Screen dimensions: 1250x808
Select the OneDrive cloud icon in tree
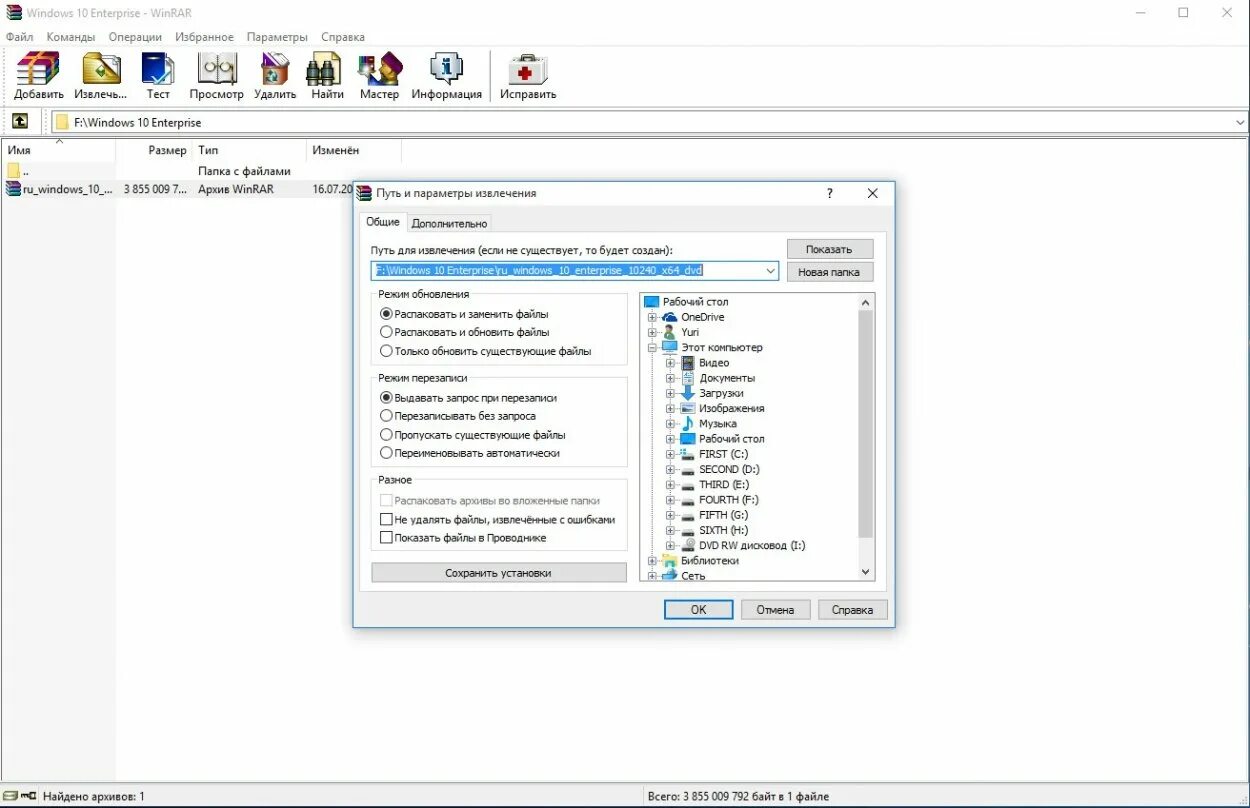pyautogui.click(x=670, y=317)
